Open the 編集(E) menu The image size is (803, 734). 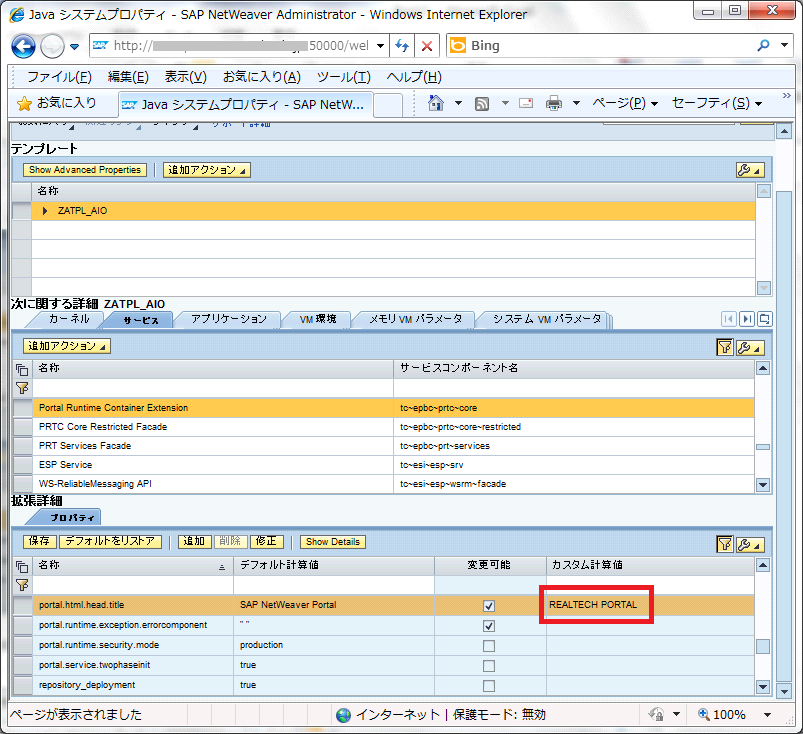(128, 77)
